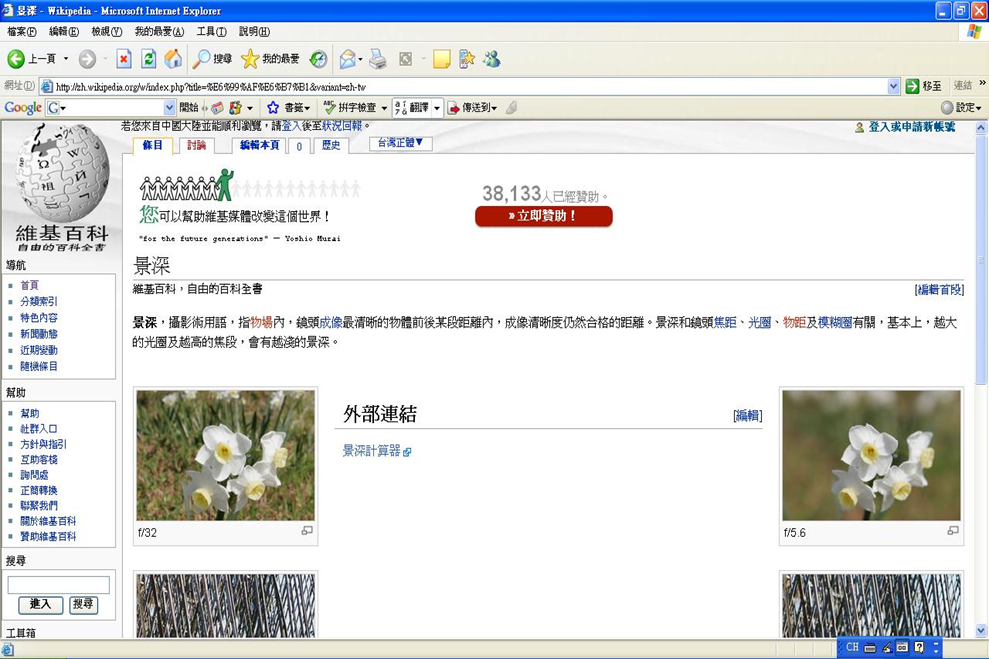
Task: Enlarge the f/32 image via magnify icon
Action: pyautogui.click(x=307, y=531)
